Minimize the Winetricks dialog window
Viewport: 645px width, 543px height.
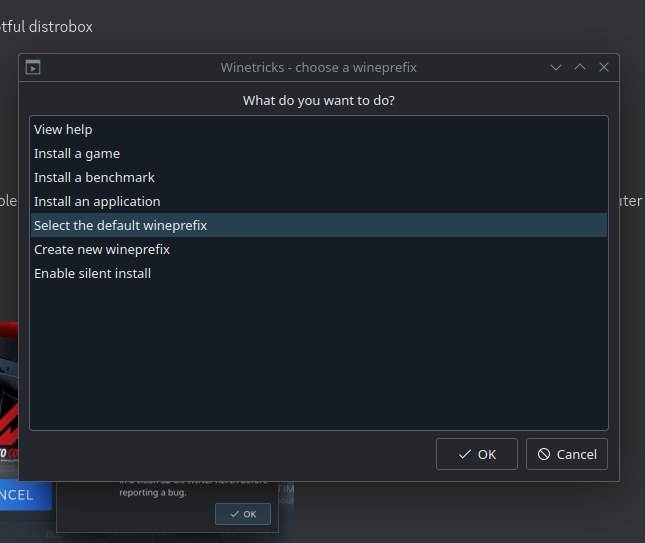pyautogui.click(x=556, y=67)
